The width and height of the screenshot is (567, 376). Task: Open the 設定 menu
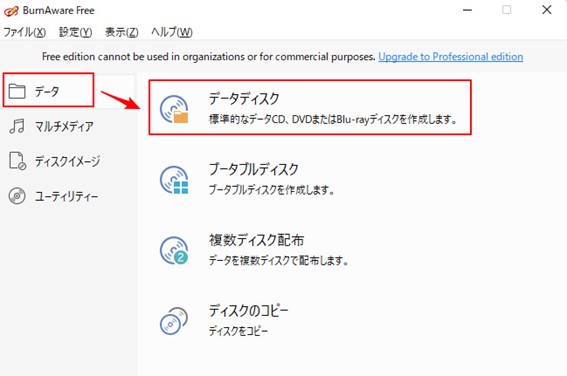tap(75, 32)
